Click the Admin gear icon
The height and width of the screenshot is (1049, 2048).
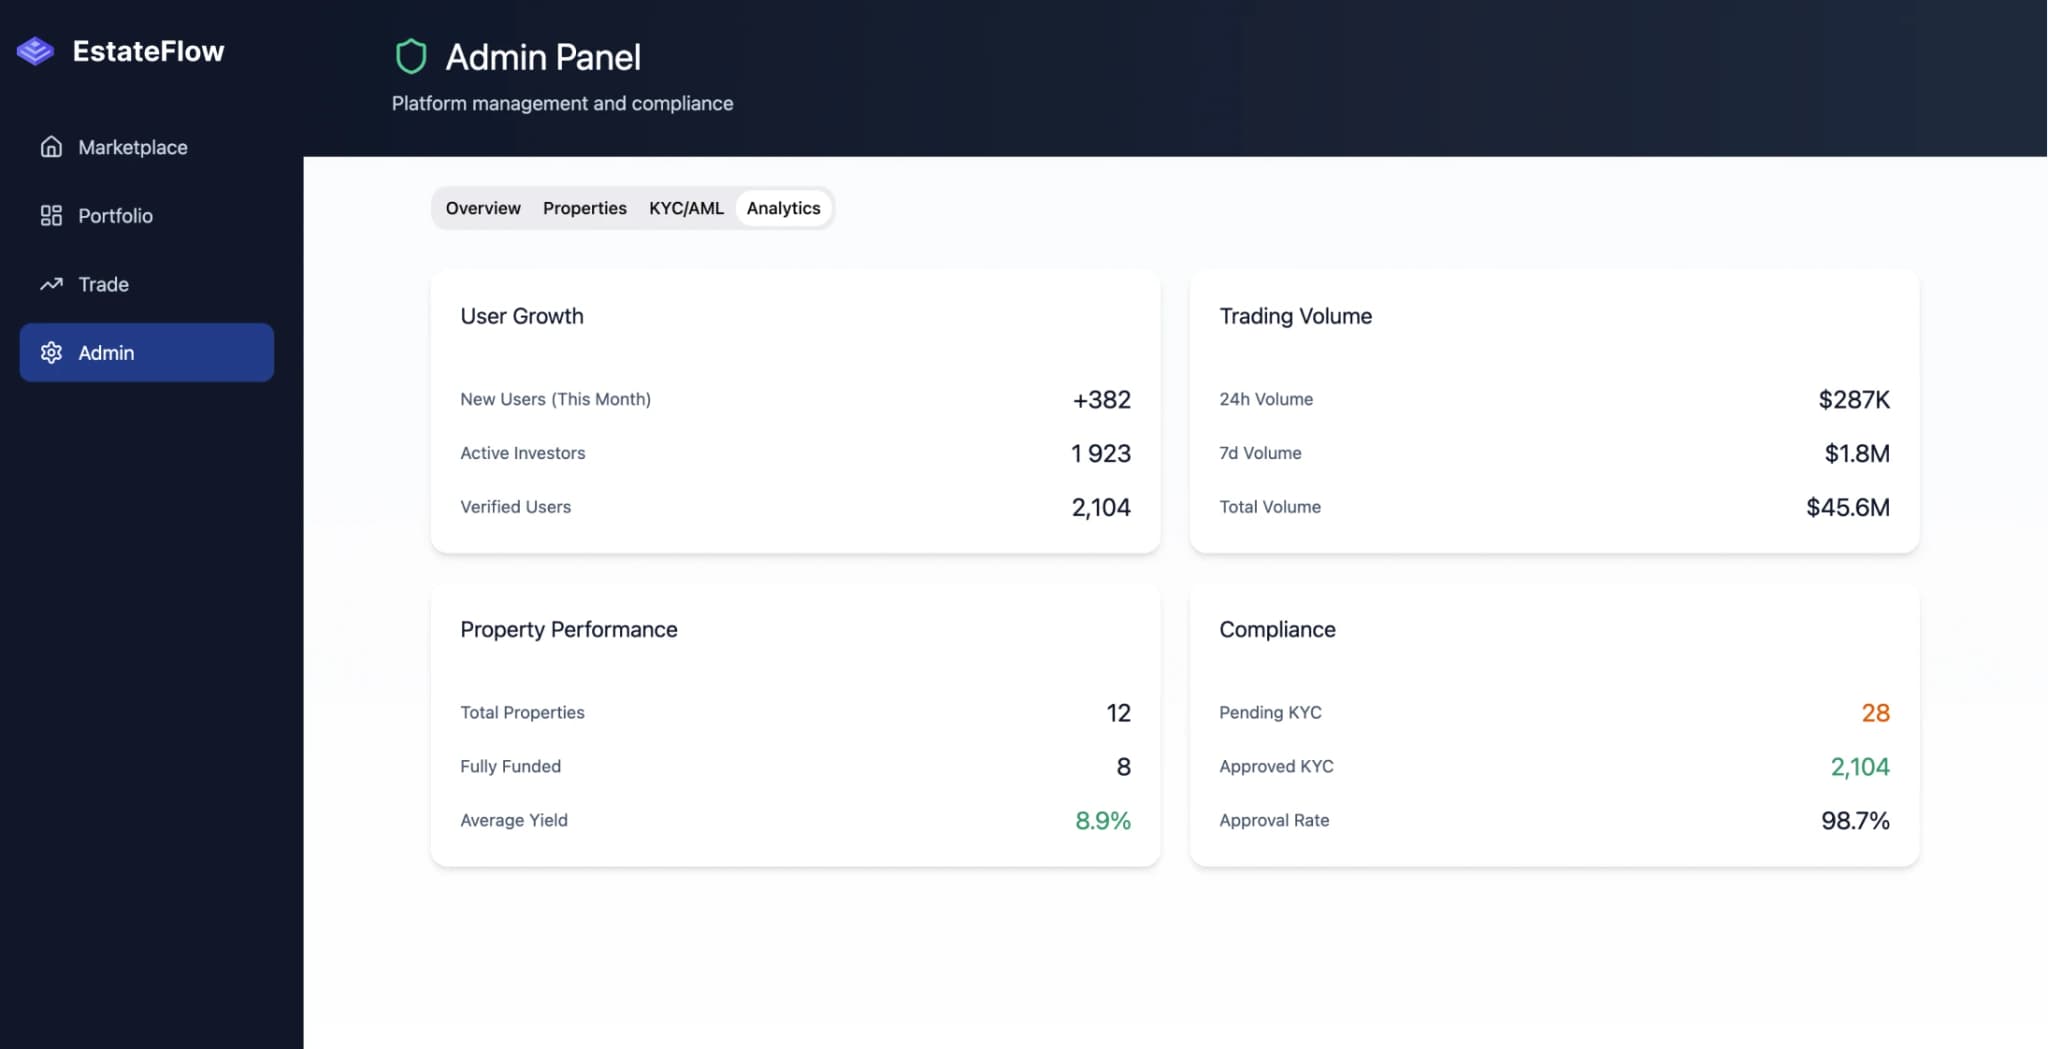coord(51,352)
